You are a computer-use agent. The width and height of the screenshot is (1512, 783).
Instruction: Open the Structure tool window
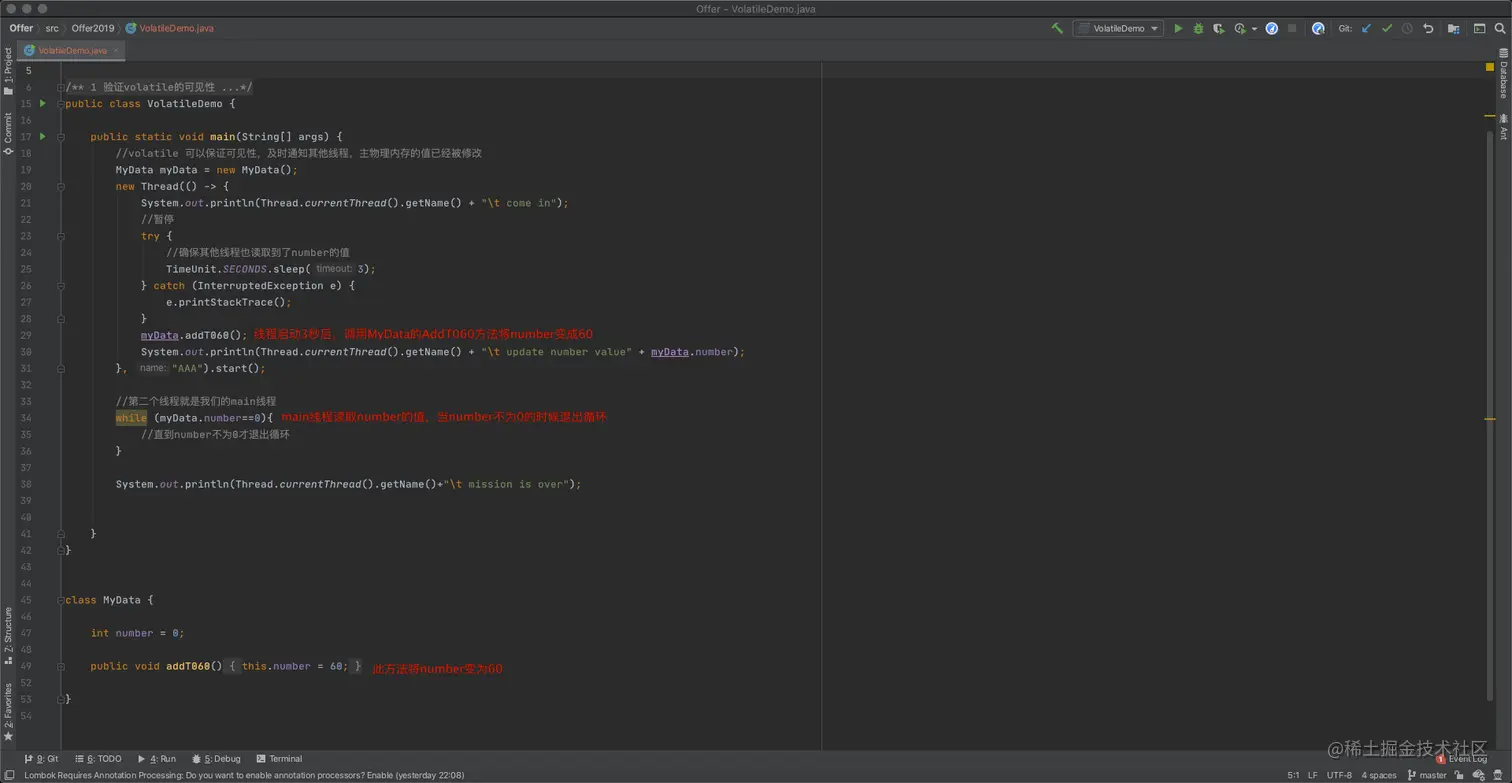coord(8,635)
